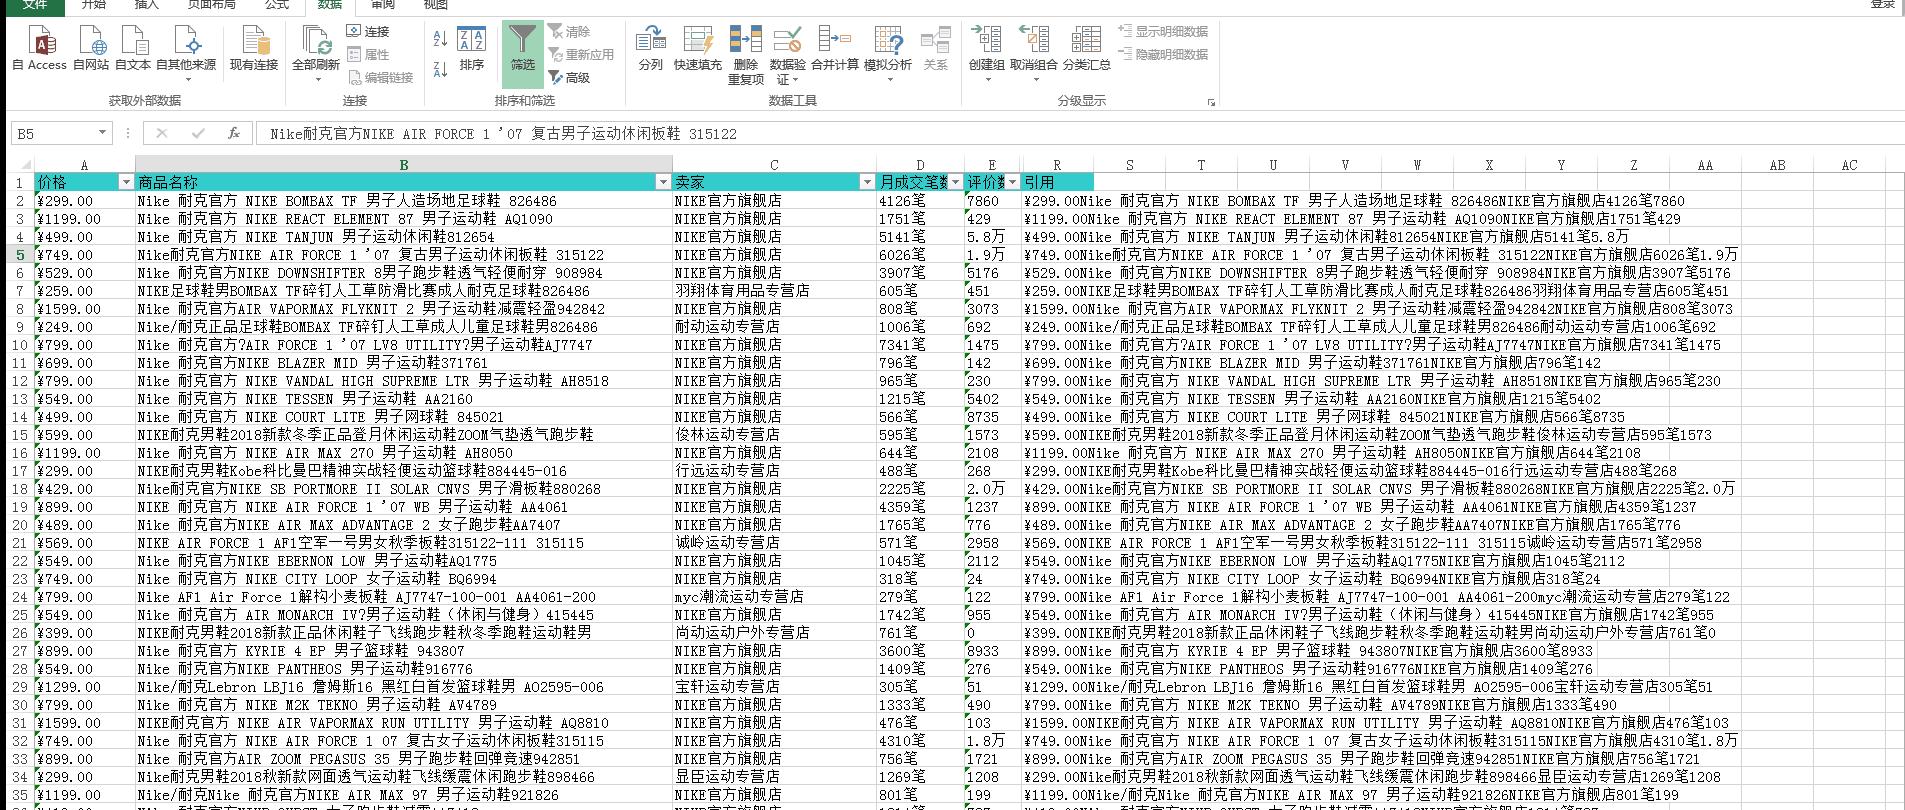This screenshot has width=1905, height=810.
Task: Click the Name Box showing B5
Action: [53, 133]
